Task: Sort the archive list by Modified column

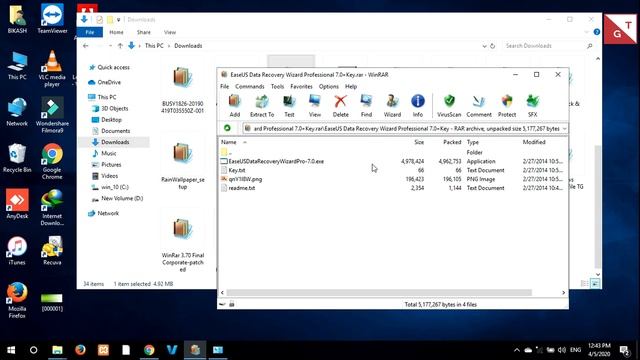Action: pos(534,142)
